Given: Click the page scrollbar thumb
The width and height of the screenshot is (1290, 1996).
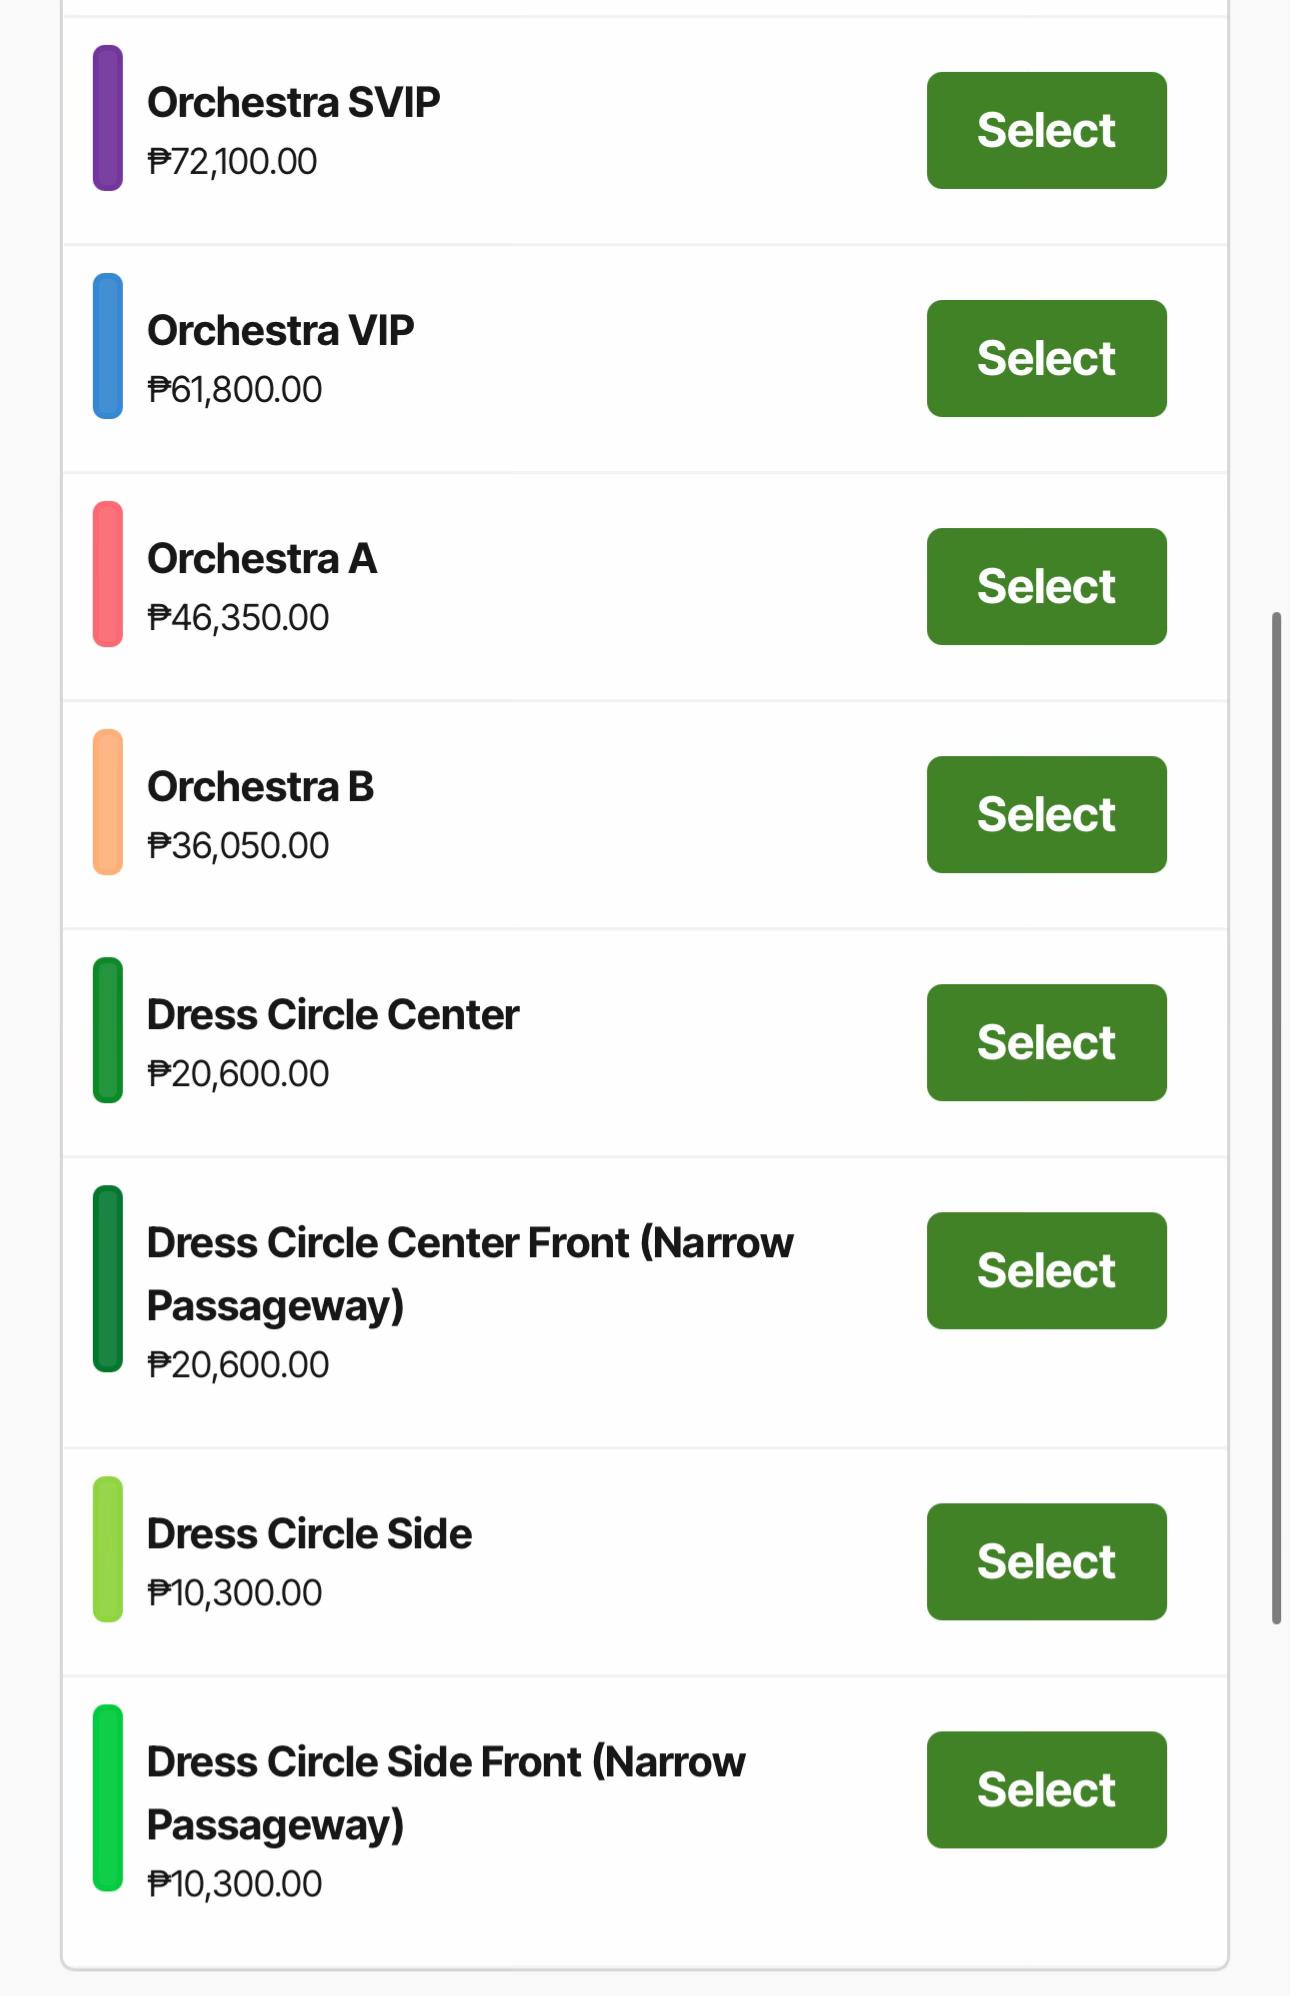Looking at the screenshot, I should (1276, 1118).
